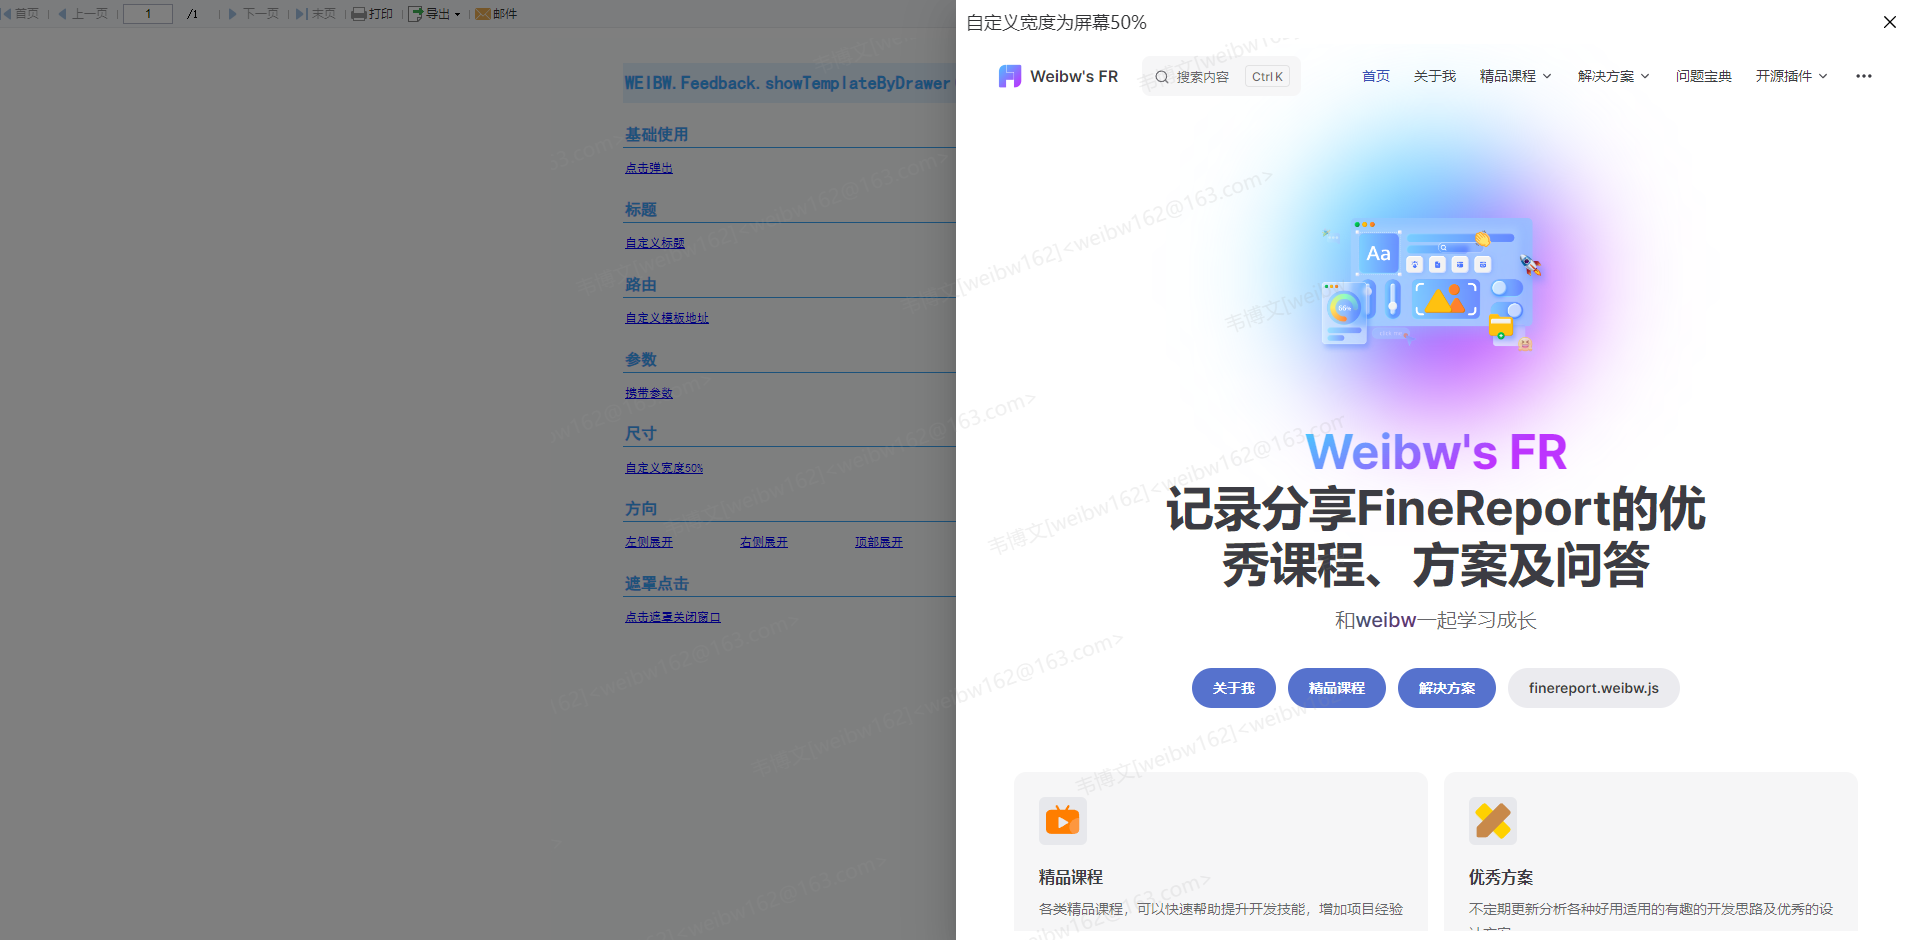Click the 自定义标题 link
1914x940 pixels.
[655, 243]
